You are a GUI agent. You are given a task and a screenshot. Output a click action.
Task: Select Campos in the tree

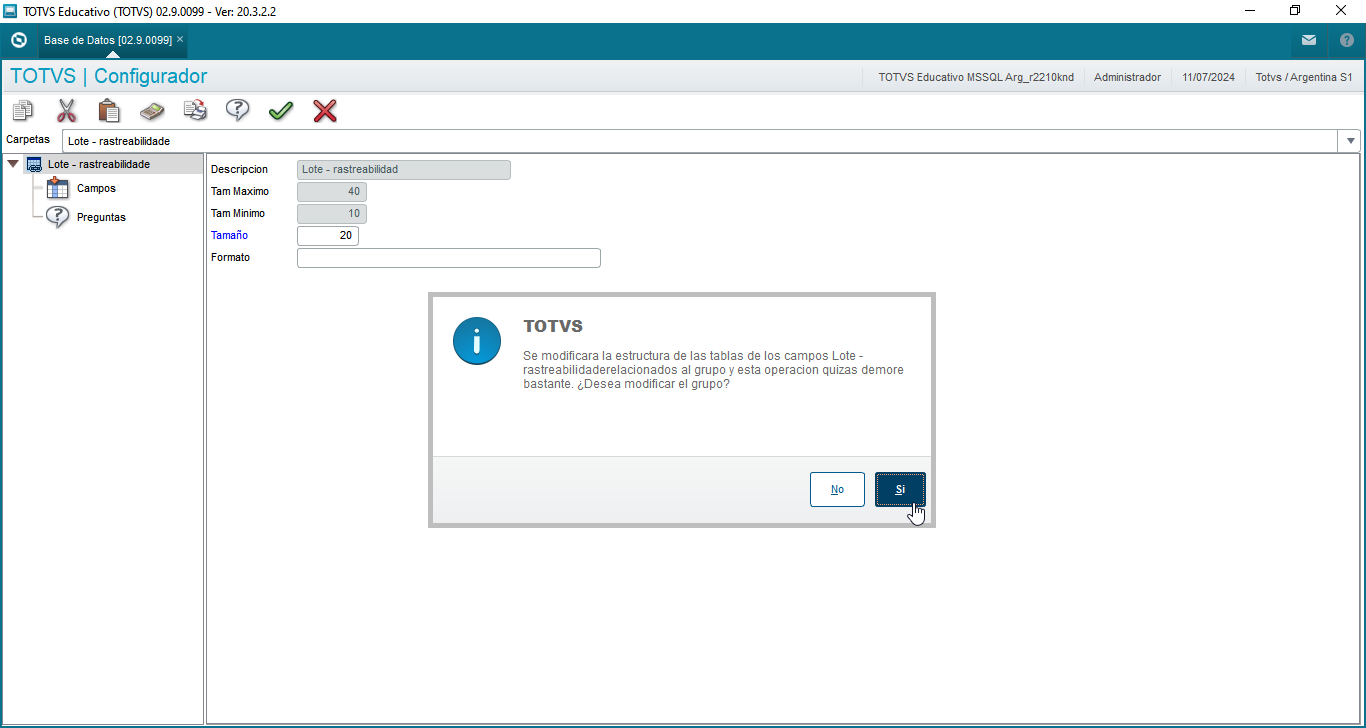coord(96,188)
